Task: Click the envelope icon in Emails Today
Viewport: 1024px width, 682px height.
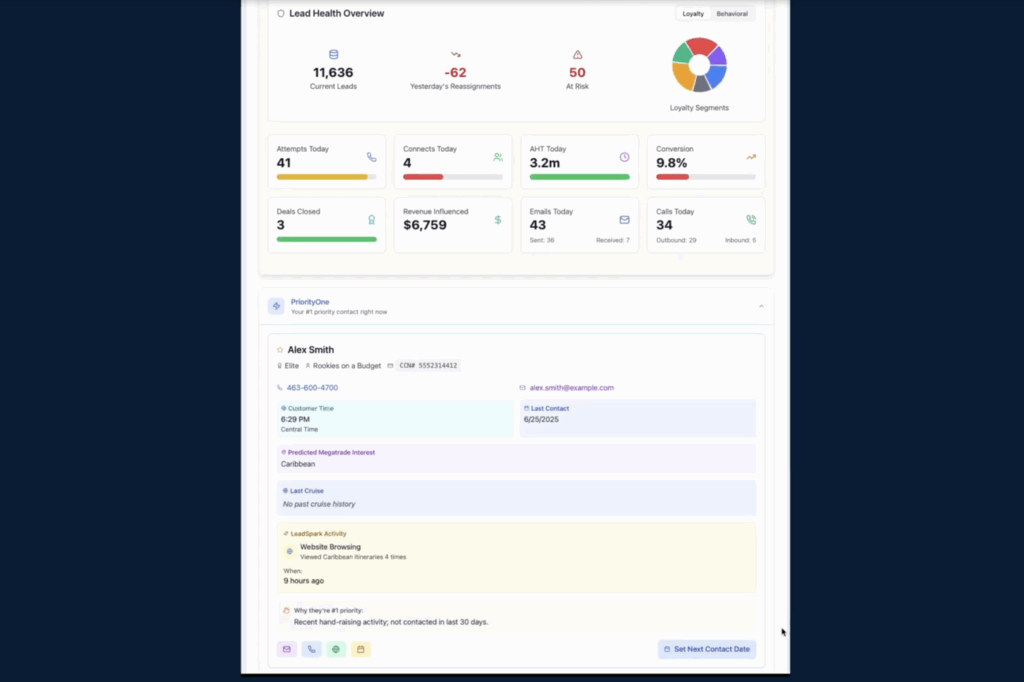Action: (x=624, y=220)
